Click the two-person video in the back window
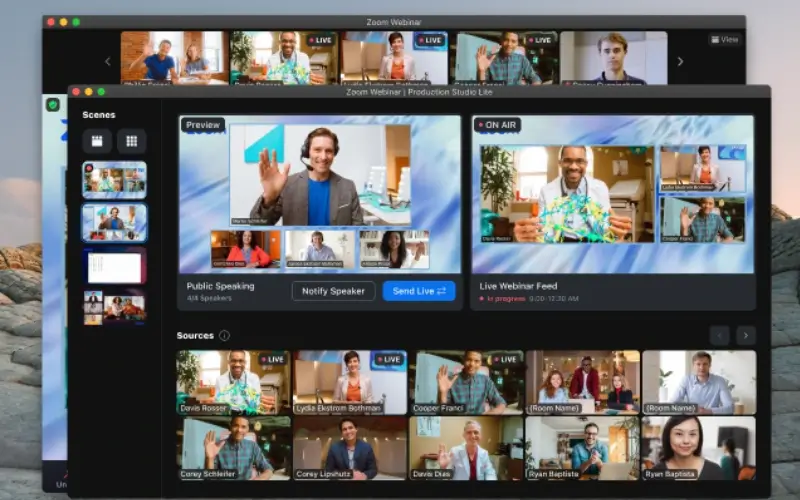 pos(174,58)
